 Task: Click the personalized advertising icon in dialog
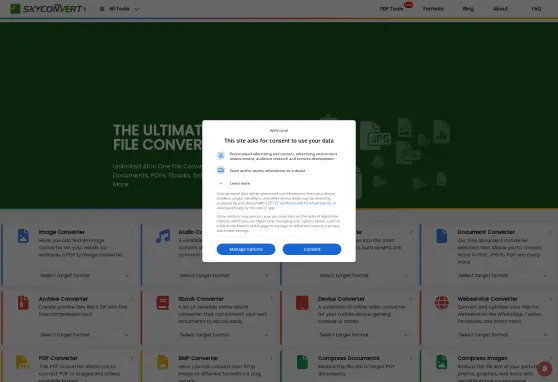point(221,156)
